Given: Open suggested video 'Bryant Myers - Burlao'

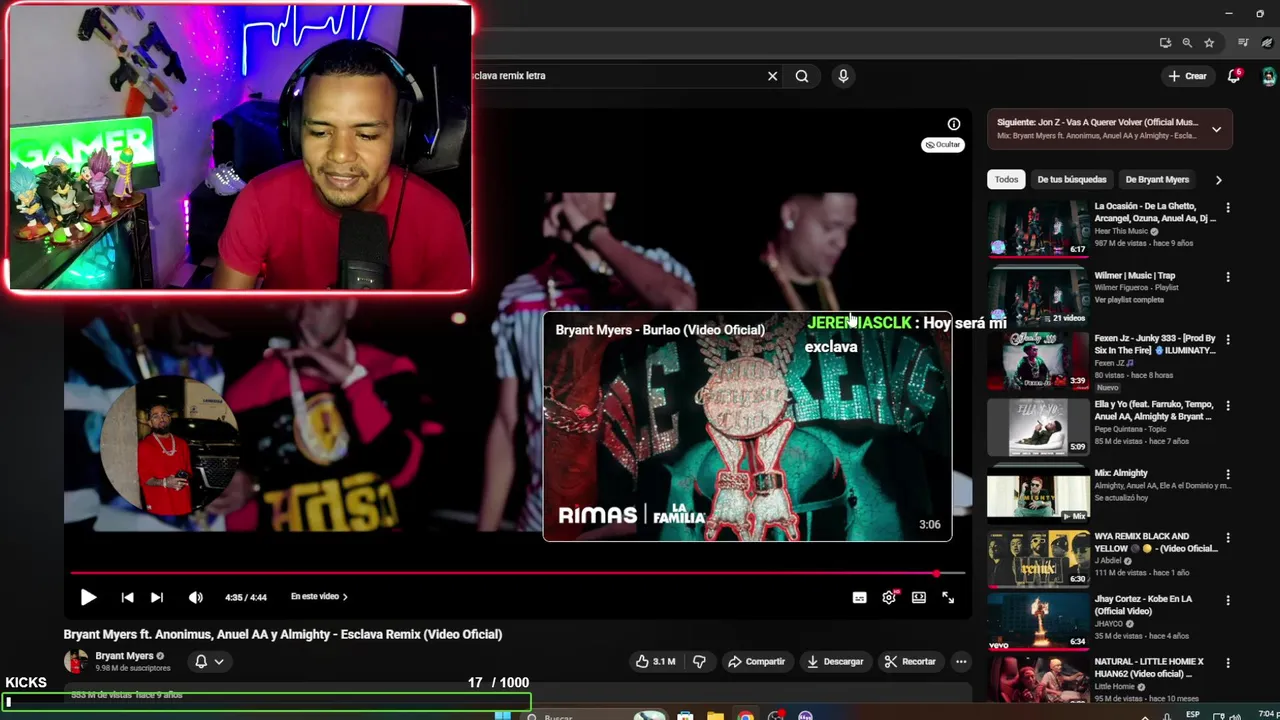Looking at the screenshot, I should [x=747, y=427].
